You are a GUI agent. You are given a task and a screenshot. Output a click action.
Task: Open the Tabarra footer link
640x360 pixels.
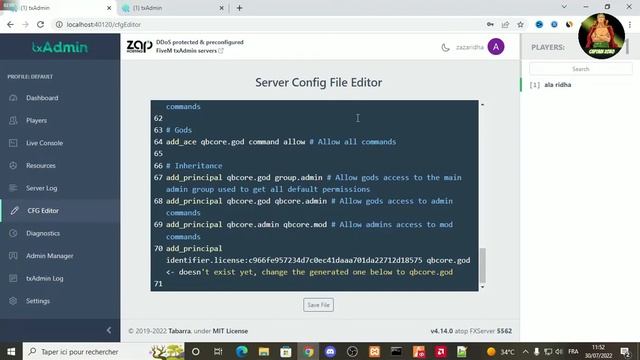coord(179,331)
